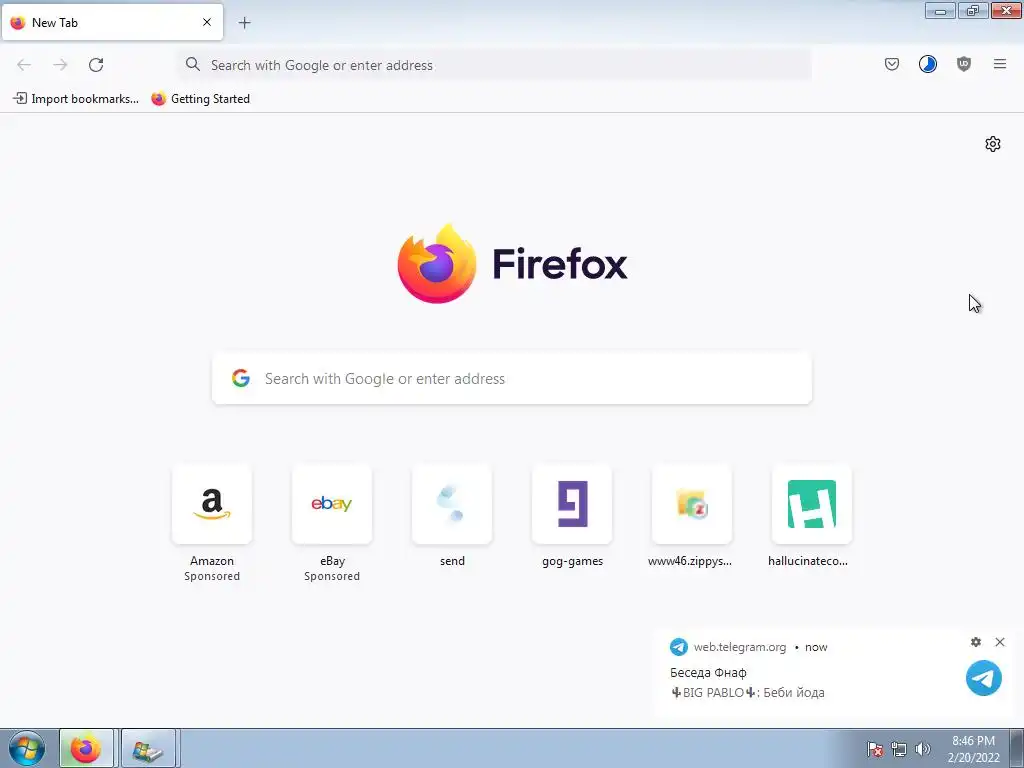Open the blue half-circle extension icon
The image size is (1024, 768).
[x=927, y=64]
